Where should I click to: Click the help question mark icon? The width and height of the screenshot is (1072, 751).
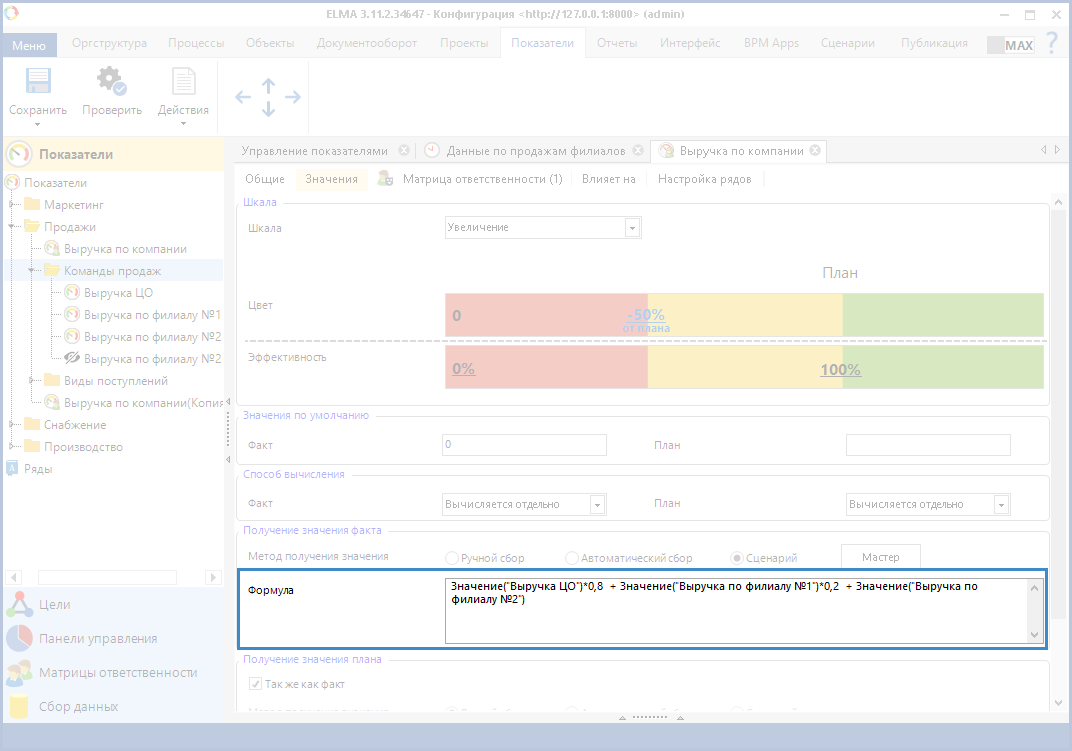click(1051, 43)
